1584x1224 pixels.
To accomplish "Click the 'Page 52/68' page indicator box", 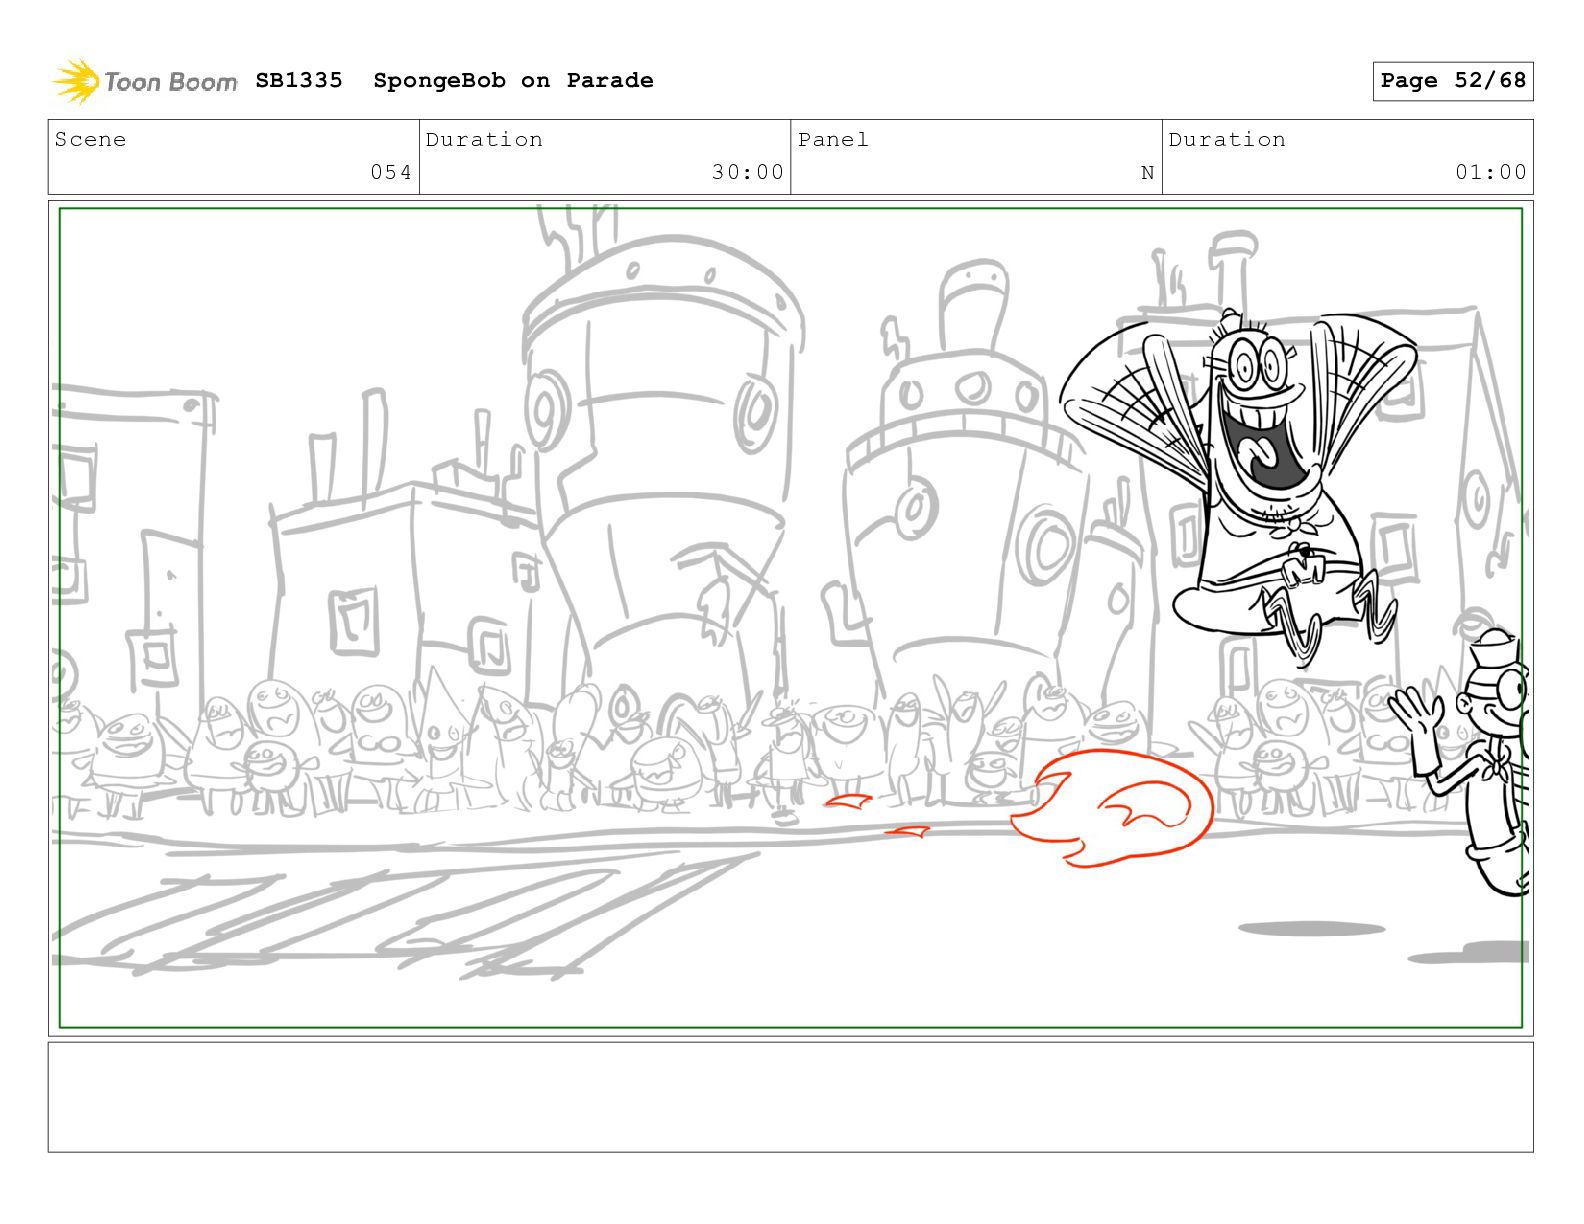I will [1452, 81].
